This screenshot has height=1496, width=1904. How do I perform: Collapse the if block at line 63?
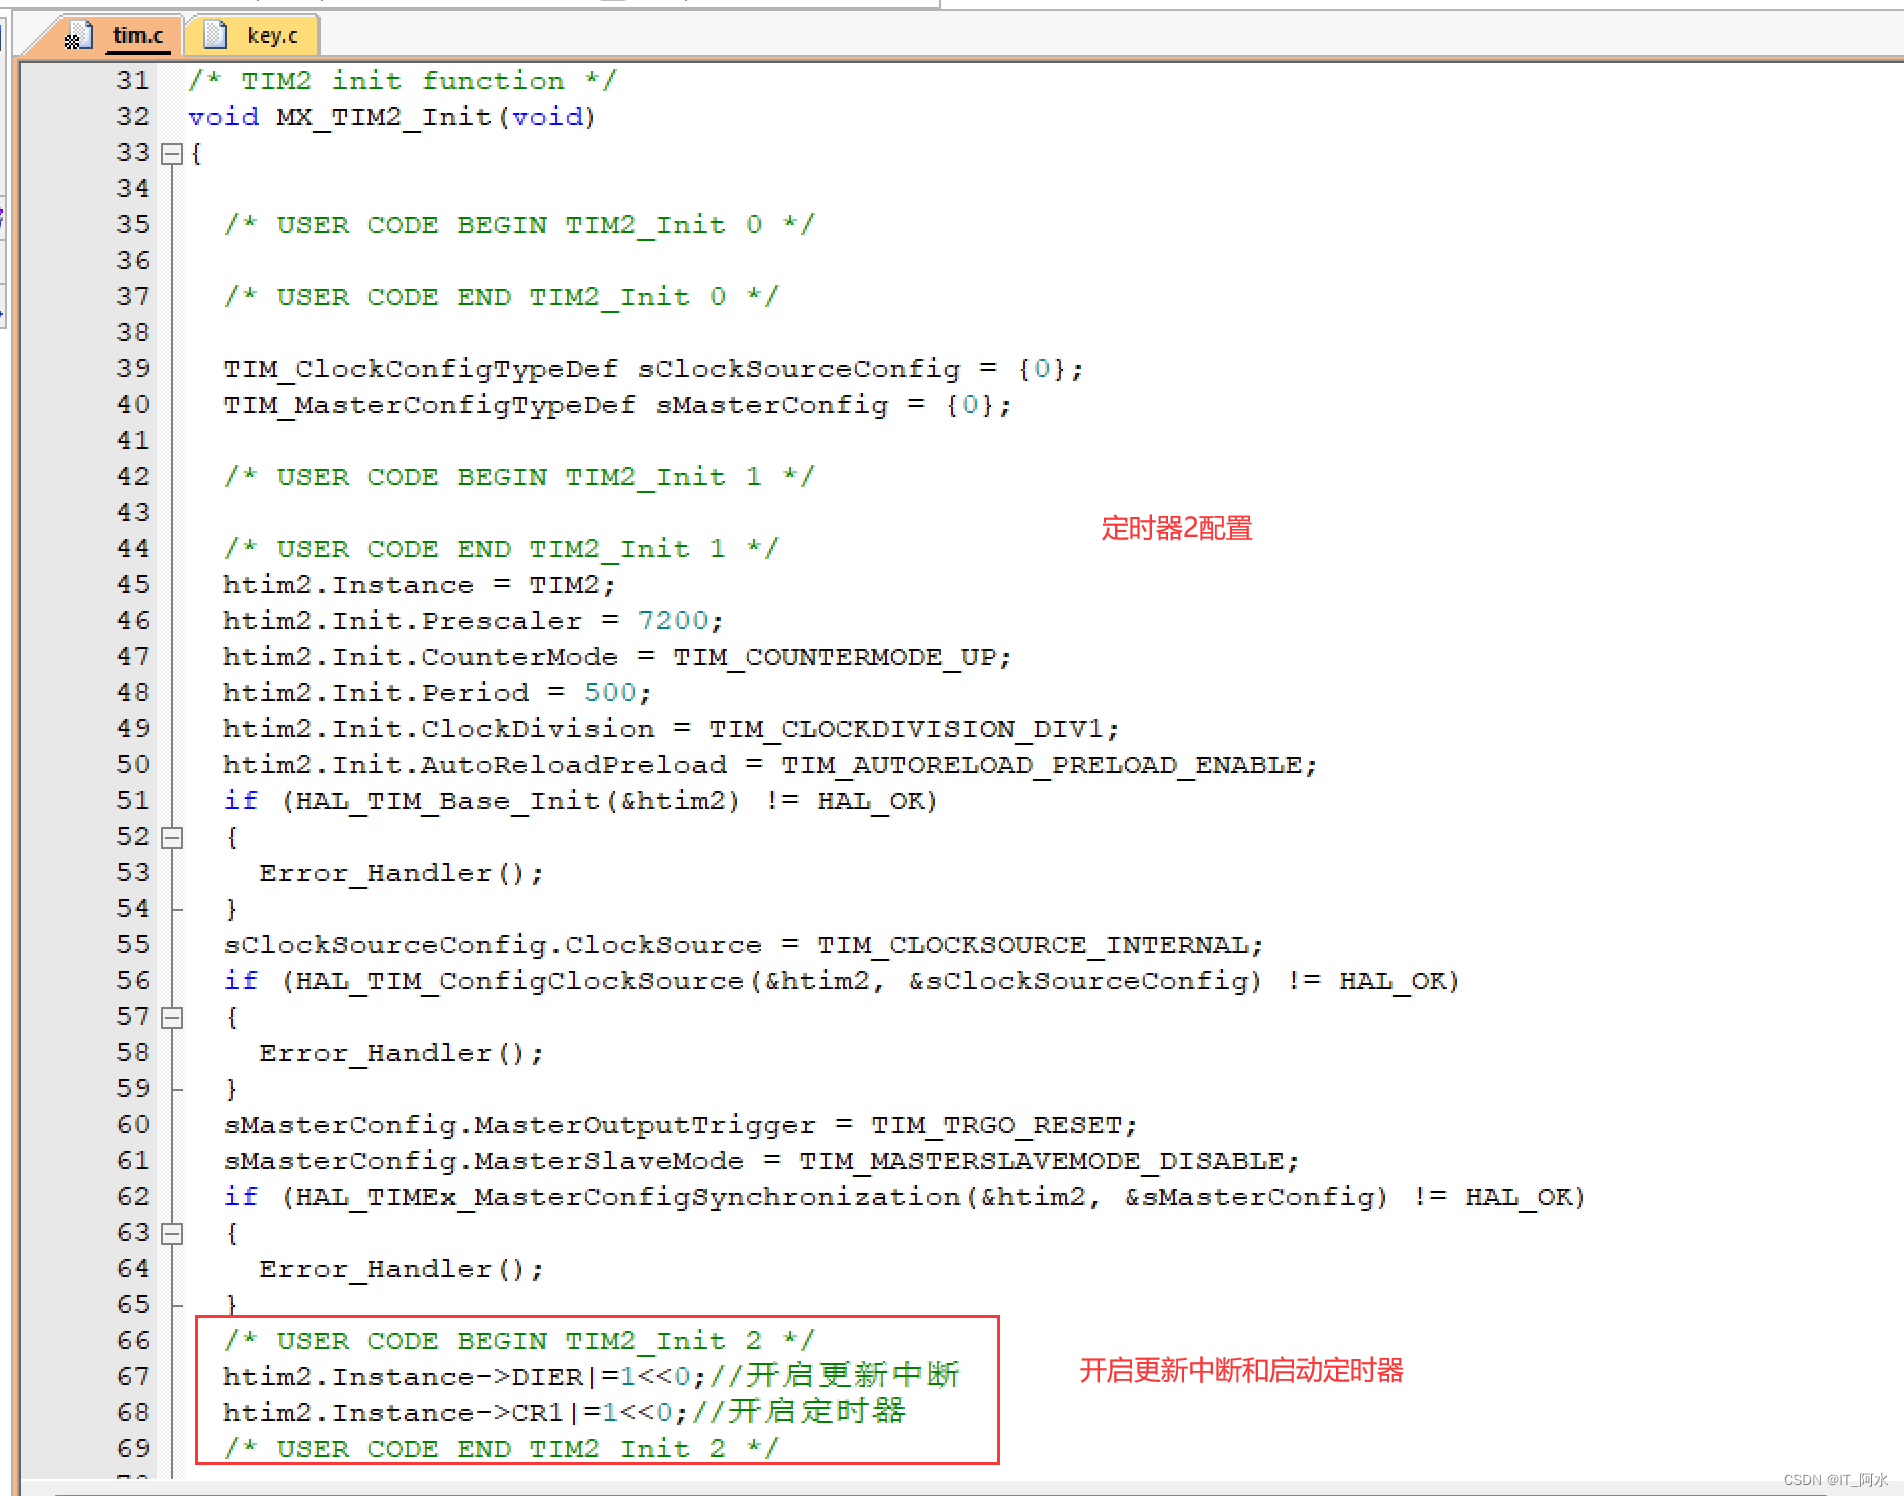point(172,1233)
